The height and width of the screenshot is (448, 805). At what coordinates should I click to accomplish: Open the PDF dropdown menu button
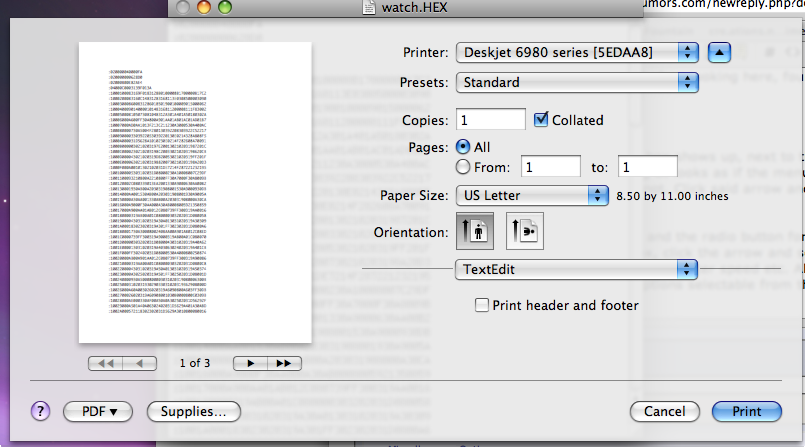coord(98,412)
